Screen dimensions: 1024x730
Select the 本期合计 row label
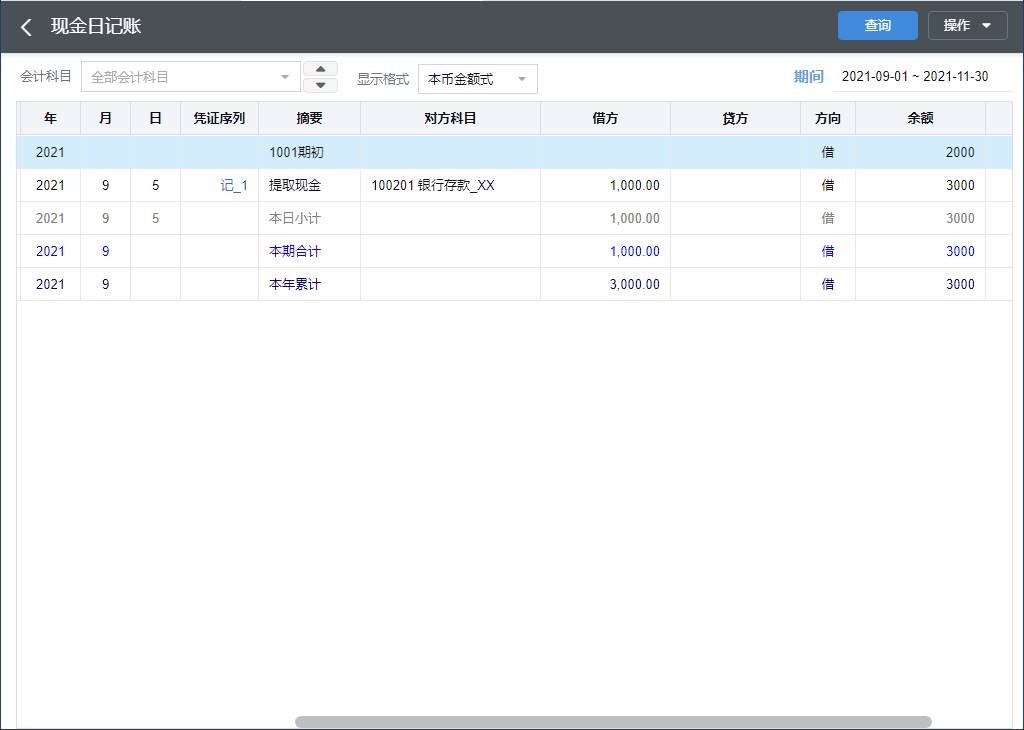[295, 251]
